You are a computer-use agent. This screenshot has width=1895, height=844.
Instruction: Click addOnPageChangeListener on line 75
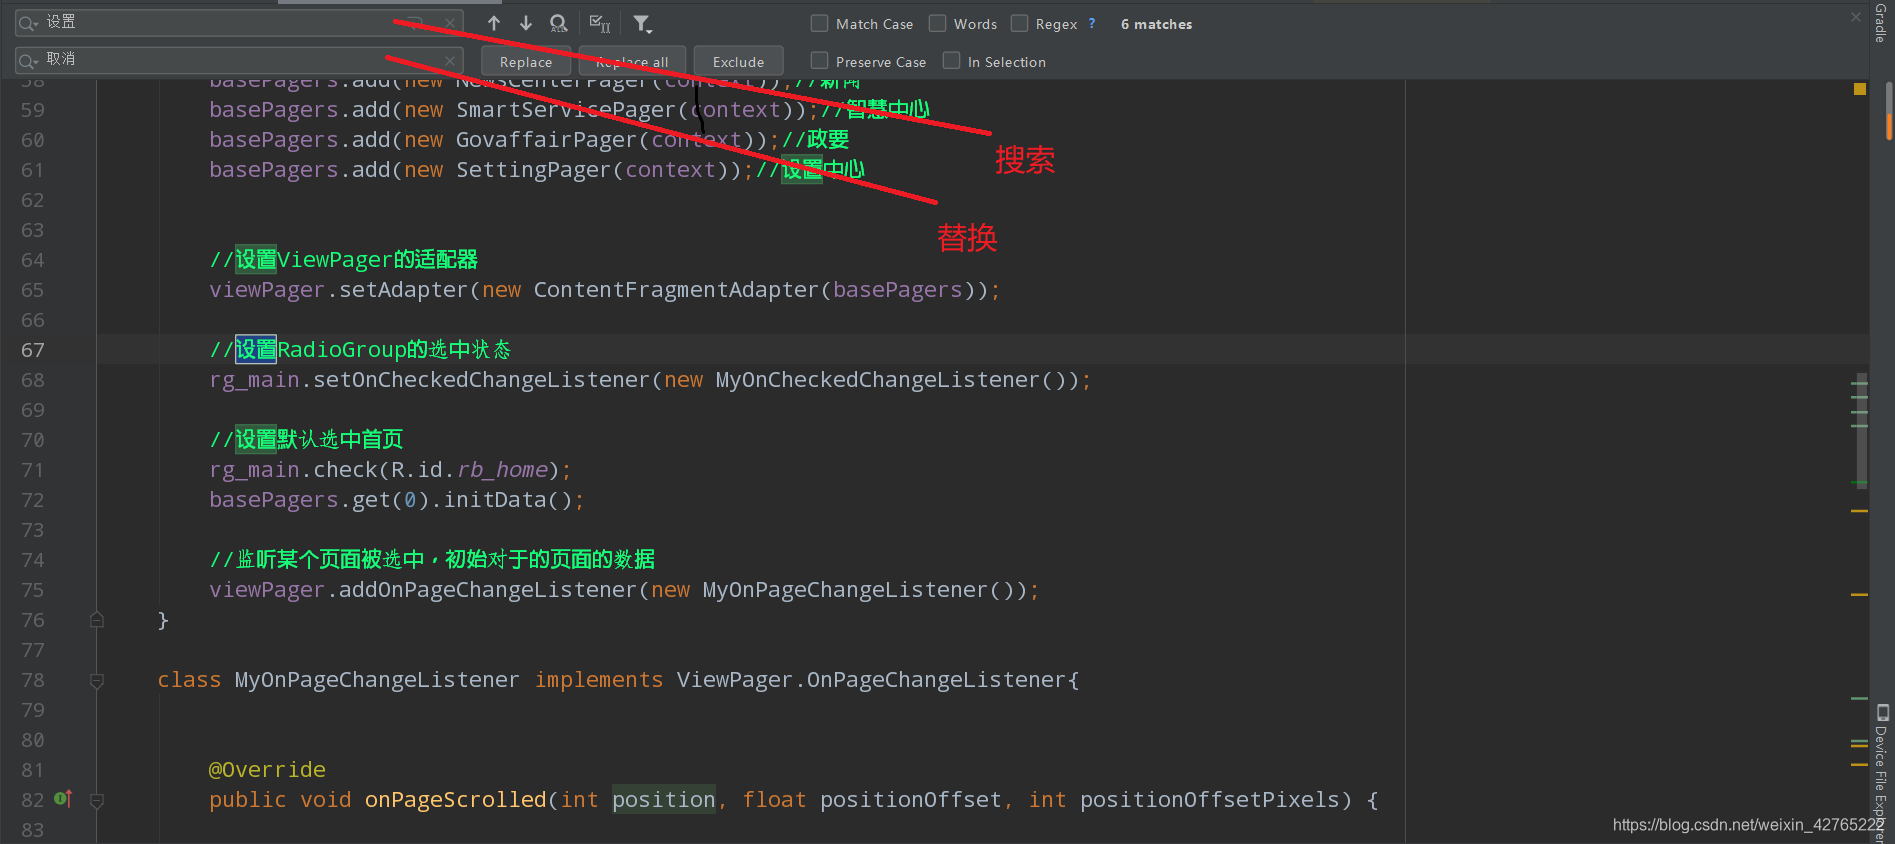pyautogui.click(x=487, y=590)
